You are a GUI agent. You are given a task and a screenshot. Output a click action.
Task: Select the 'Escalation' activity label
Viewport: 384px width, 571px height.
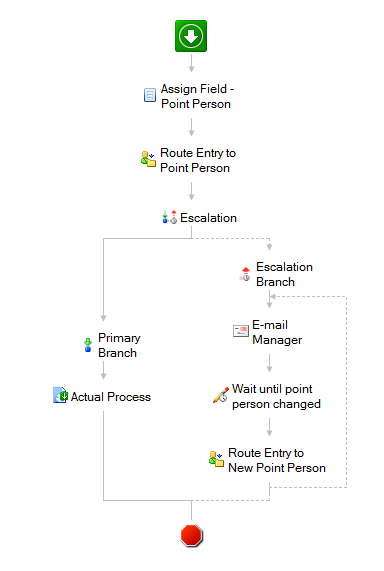(208, 218)
